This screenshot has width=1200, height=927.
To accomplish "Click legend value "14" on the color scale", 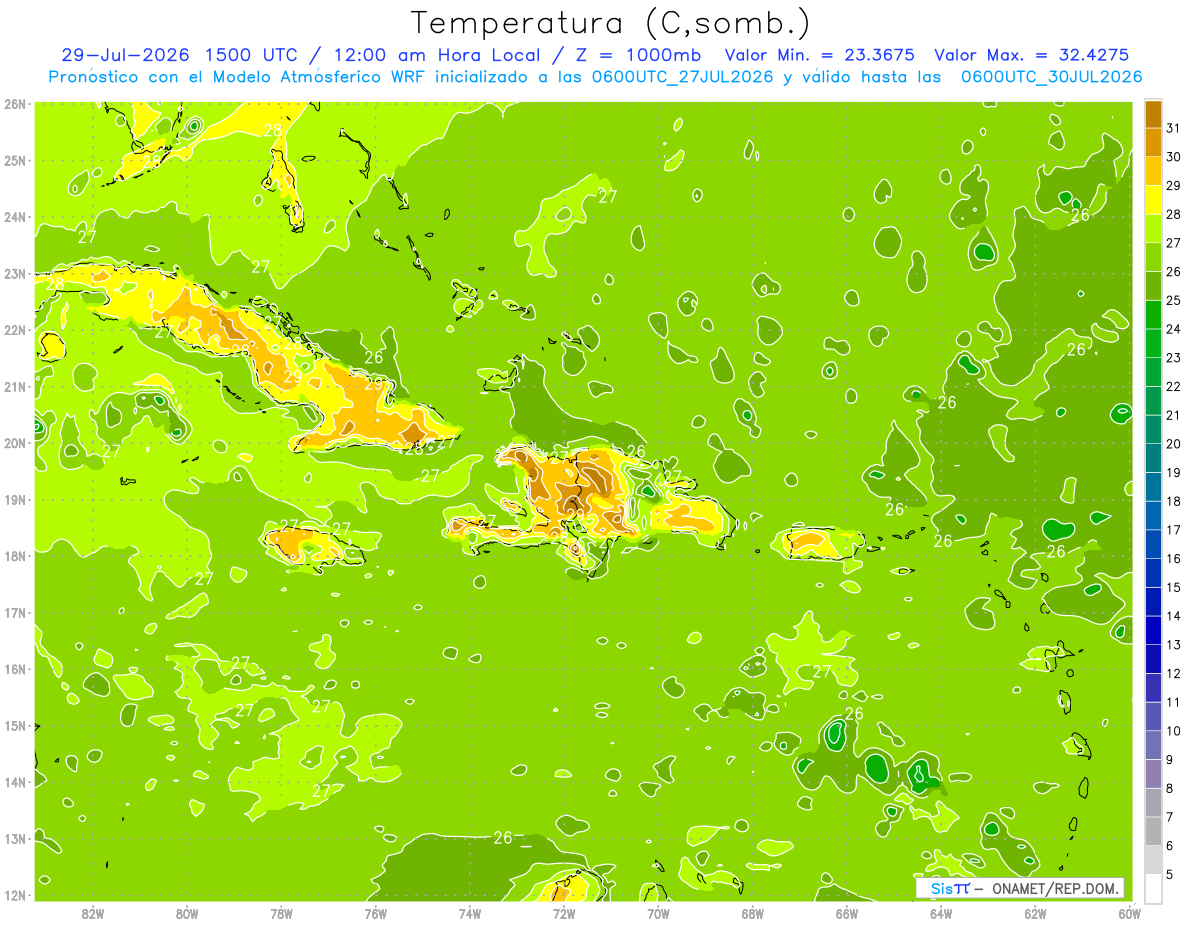I will [1174, 616].
